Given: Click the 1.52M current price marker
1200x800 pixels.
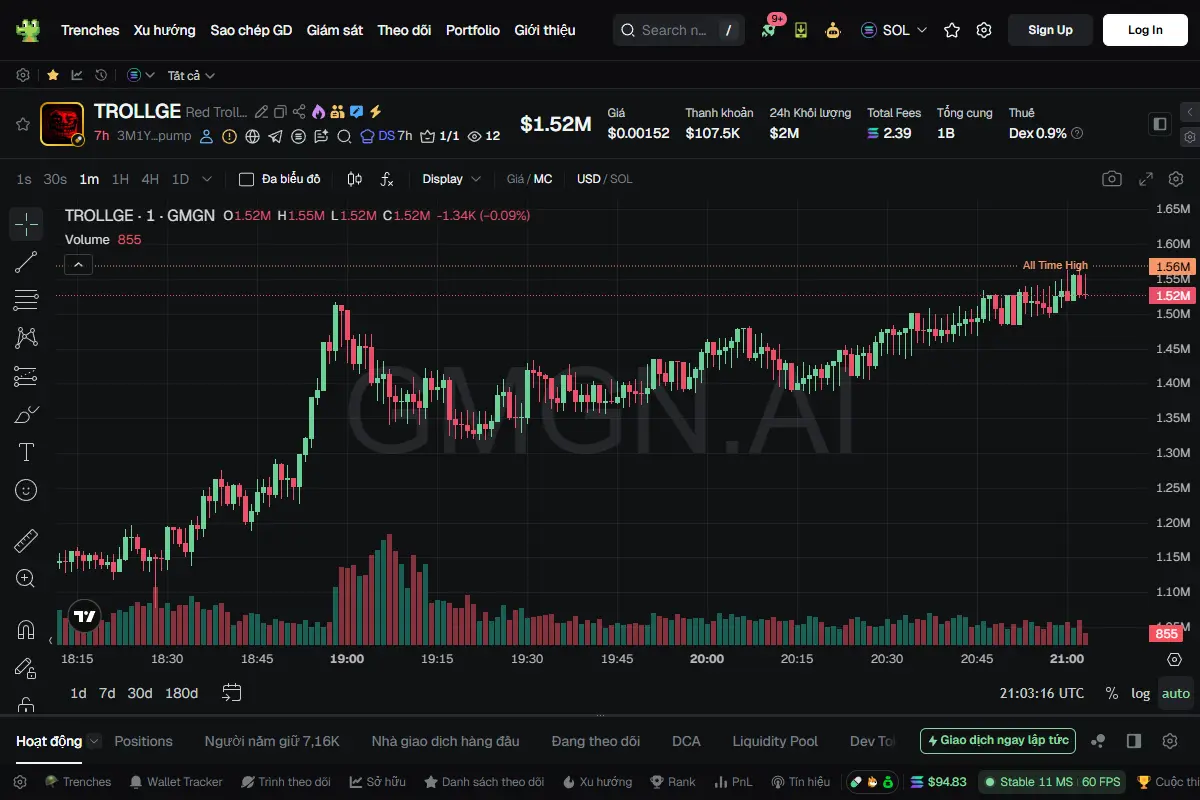Looking at the screenshot, I should coord(1172,296).
